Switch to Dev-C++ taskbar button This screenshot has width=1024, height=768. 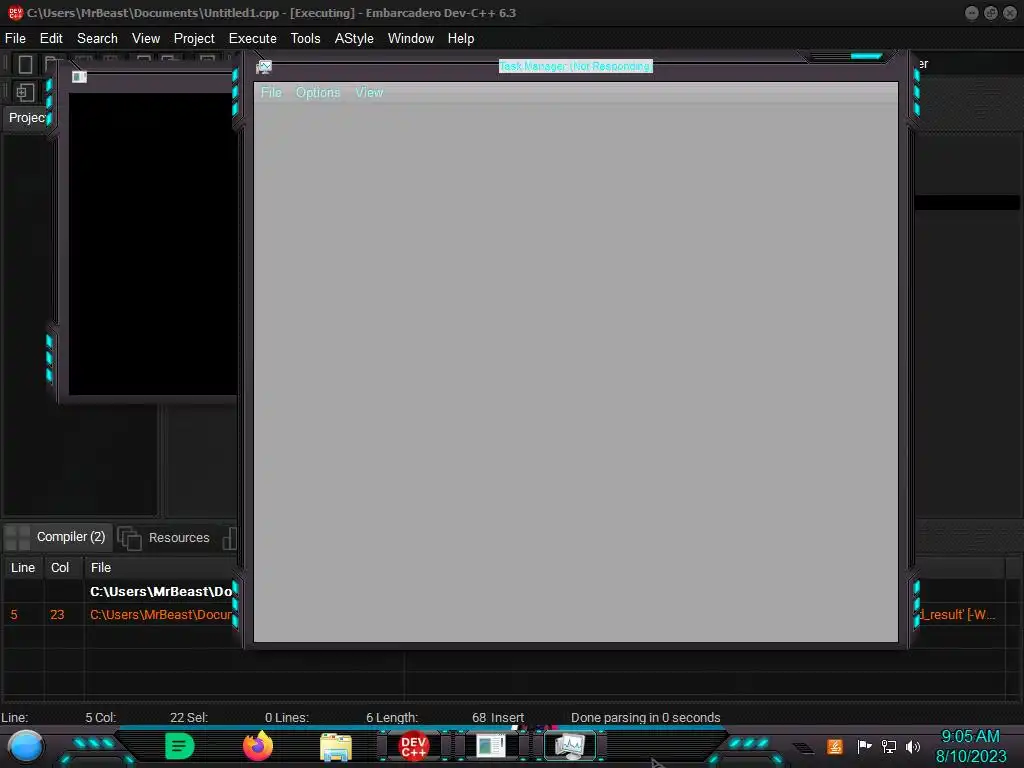click(413, 747)
